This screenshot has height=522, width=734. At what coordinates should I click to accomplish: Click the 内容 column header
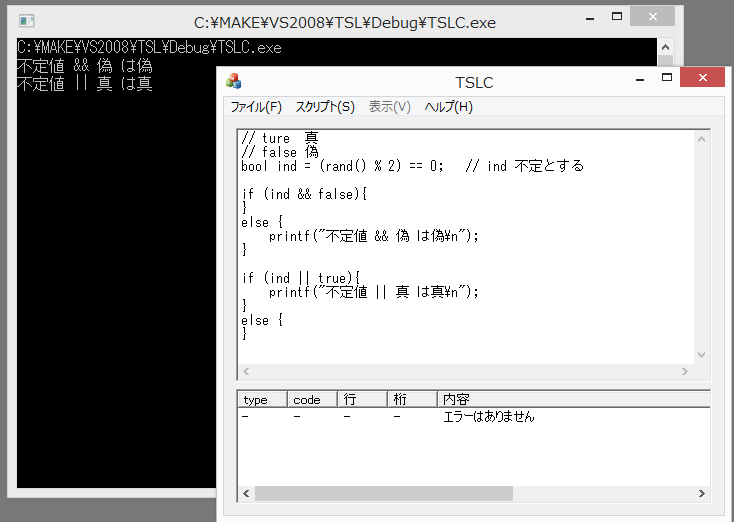pos(574,399)
